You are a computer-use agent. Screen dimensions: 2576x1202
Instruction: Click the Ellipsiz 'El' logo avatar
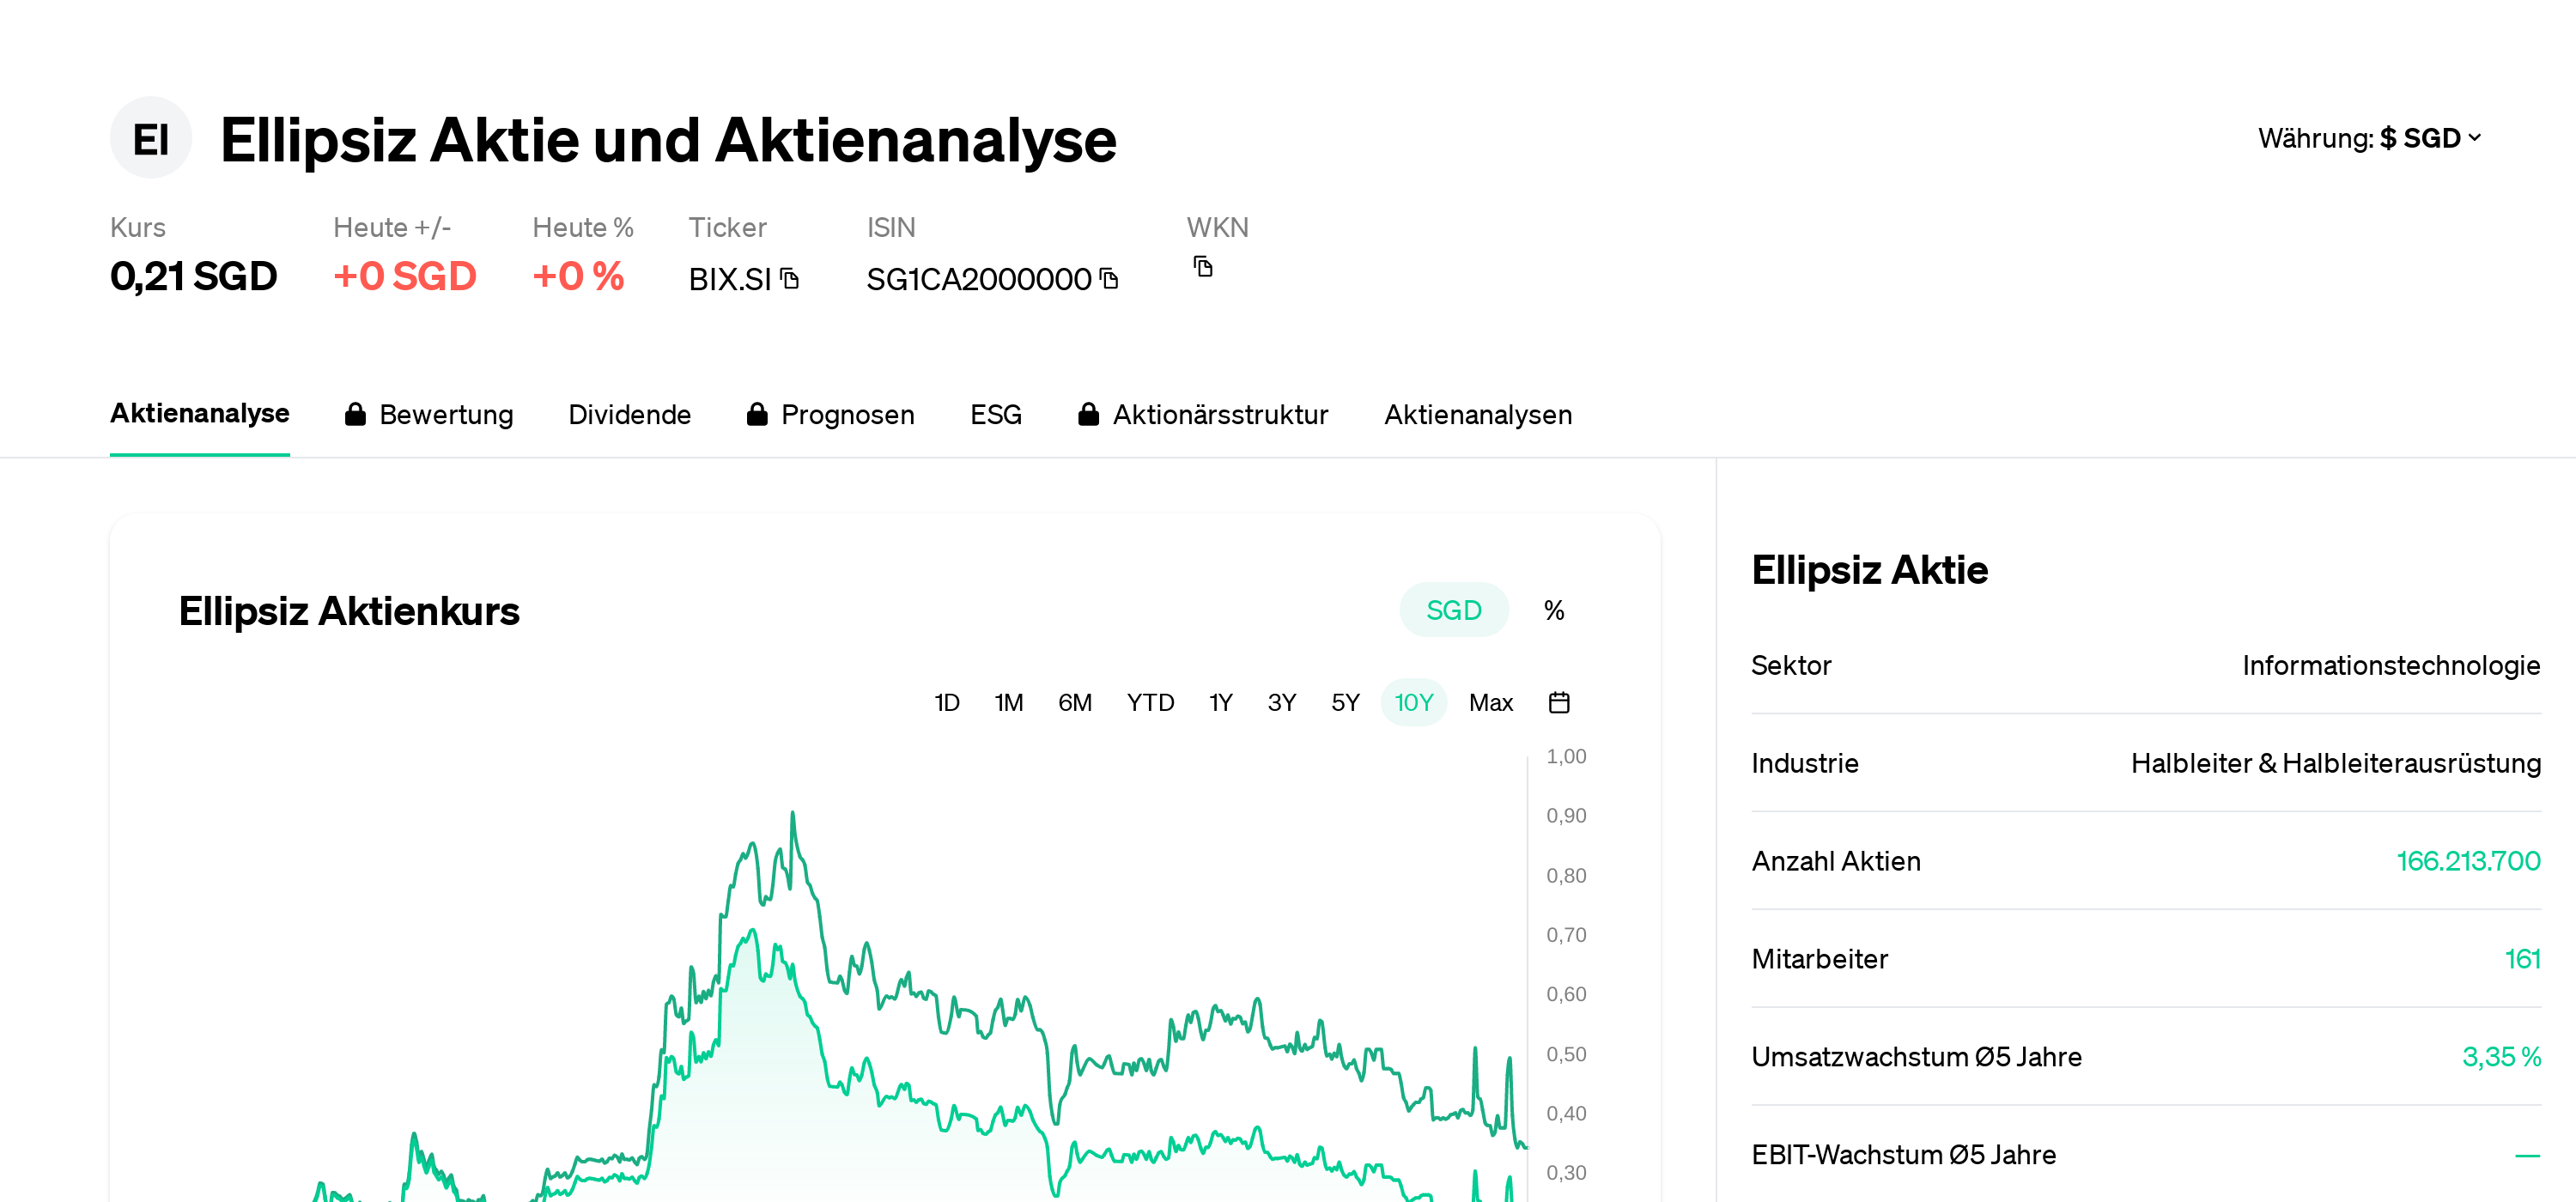point(150,138)
